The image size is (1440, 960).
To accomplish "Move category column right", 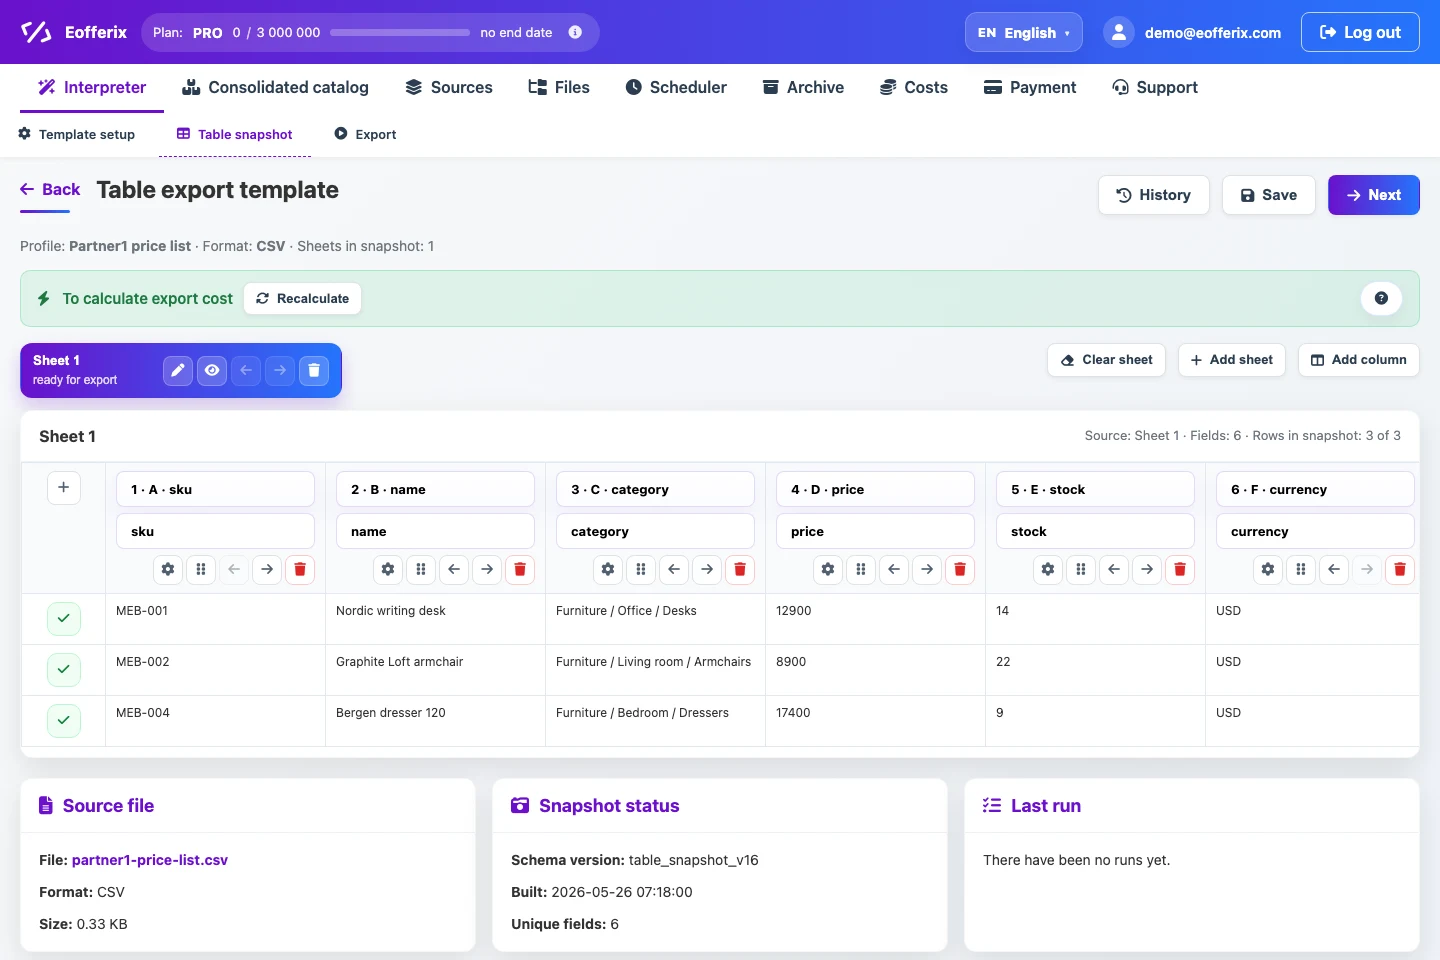I will 707,569.
